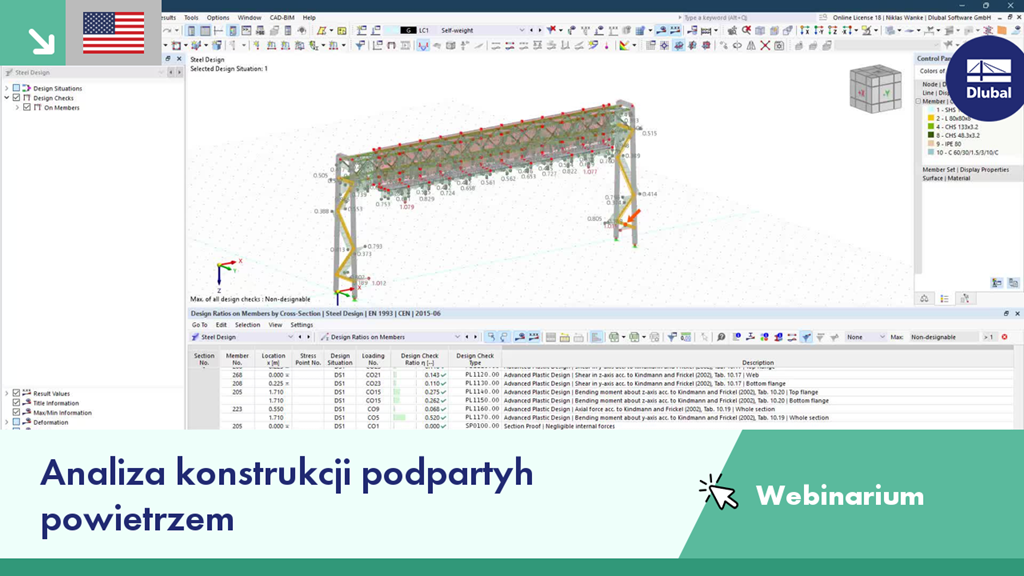Click Surface | Material row in Control Panel

tap(944, 178)
